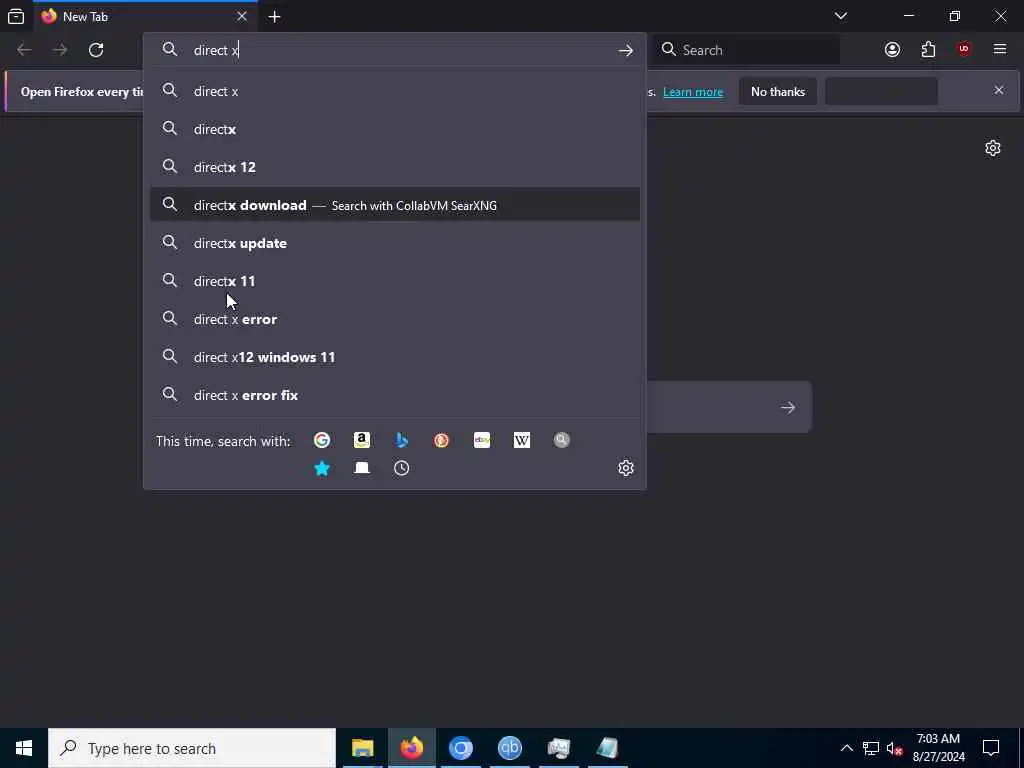Viewport: 1024px width, 768px height.
Task: Open the network tray icon
Action: tap(871, 748)
